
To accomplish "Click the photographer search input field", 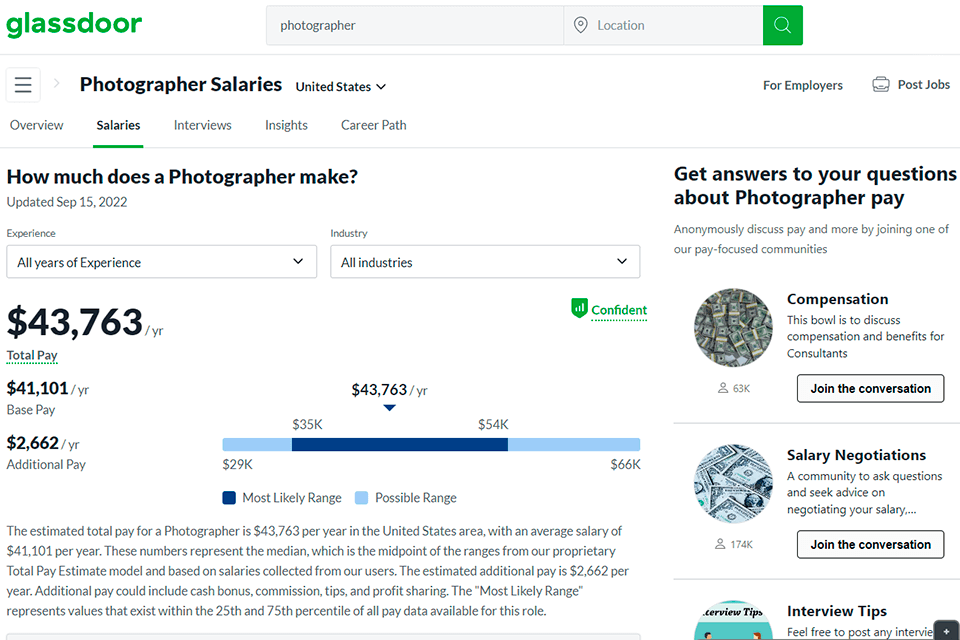I will [x=414, y=24].
